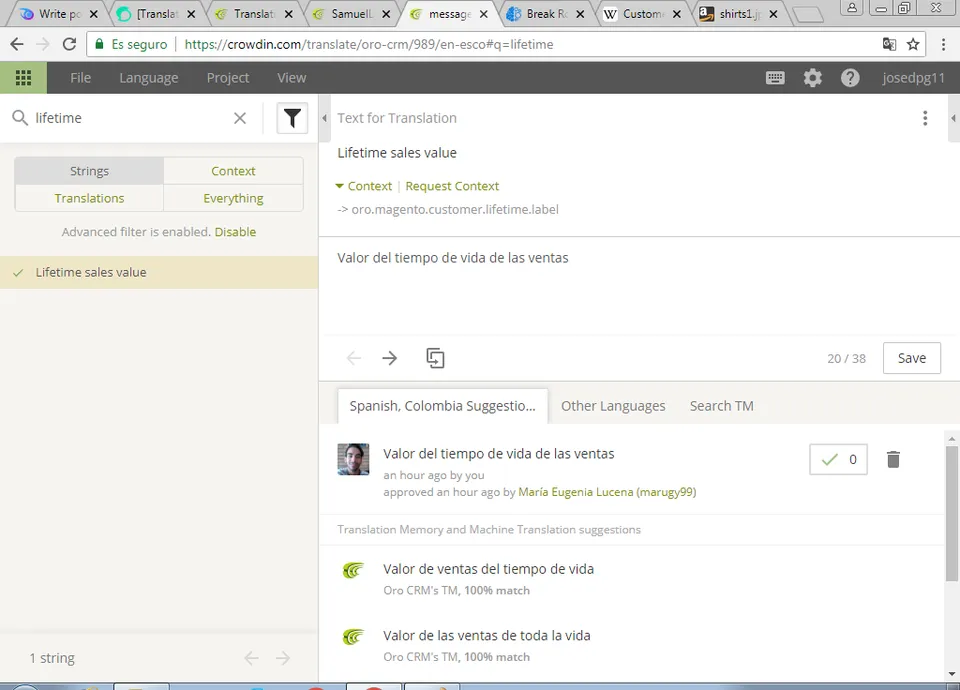The image size is (960, 690).
Task: Click Request Context link
Action: pos(452,186)
